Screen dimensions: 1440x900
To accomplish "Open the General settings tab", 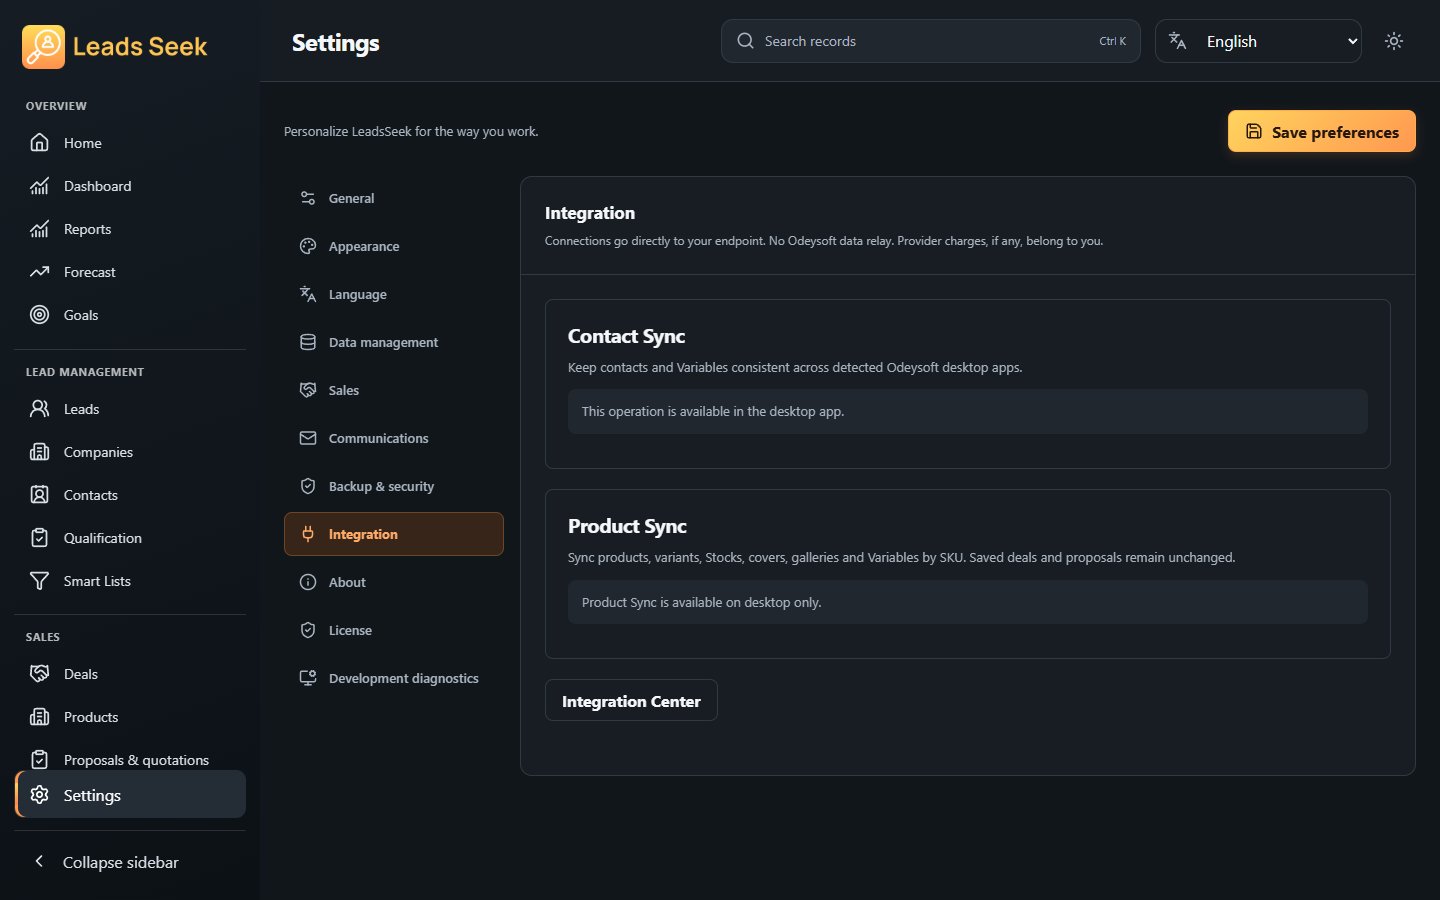I will click(x=393, y=198).
